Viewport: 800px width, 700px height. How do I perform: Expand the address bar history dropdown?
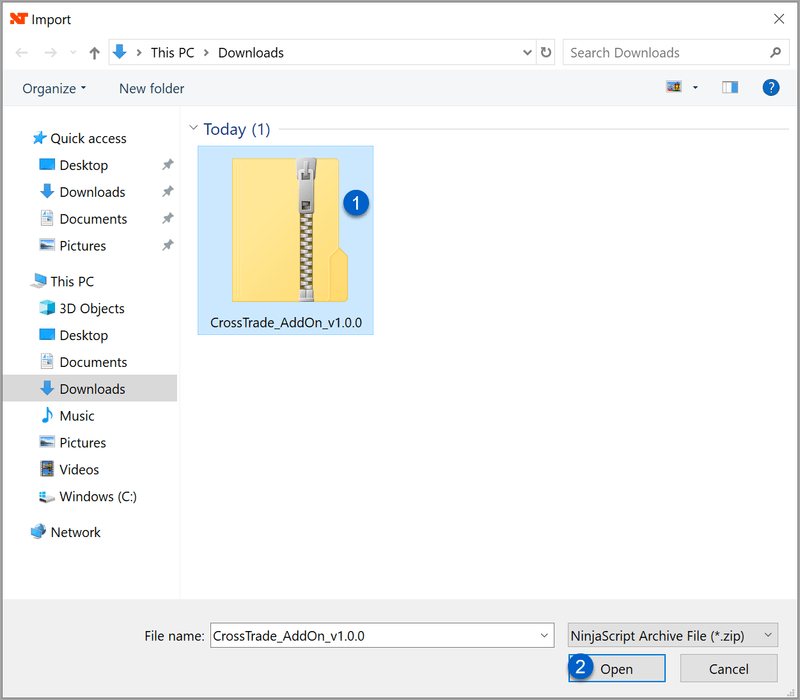coord(528,53)
